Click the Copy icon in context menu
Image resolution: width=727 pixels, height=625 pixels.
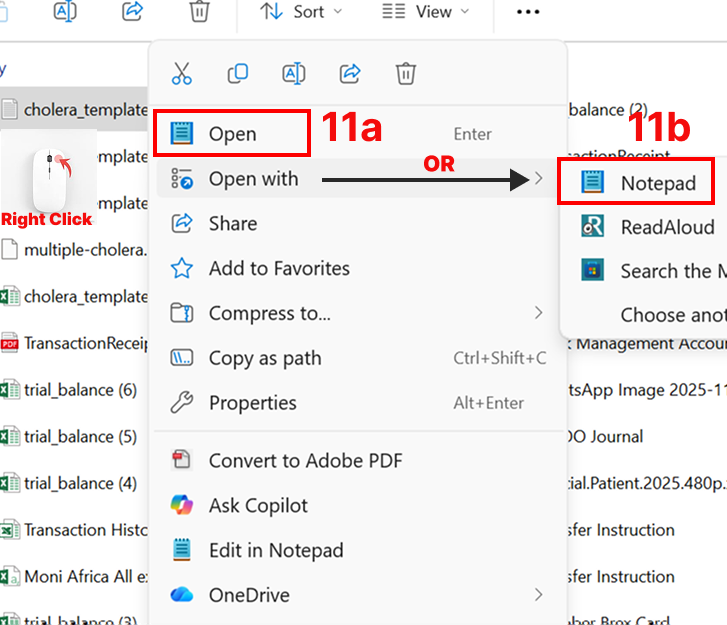pos(238,73)
